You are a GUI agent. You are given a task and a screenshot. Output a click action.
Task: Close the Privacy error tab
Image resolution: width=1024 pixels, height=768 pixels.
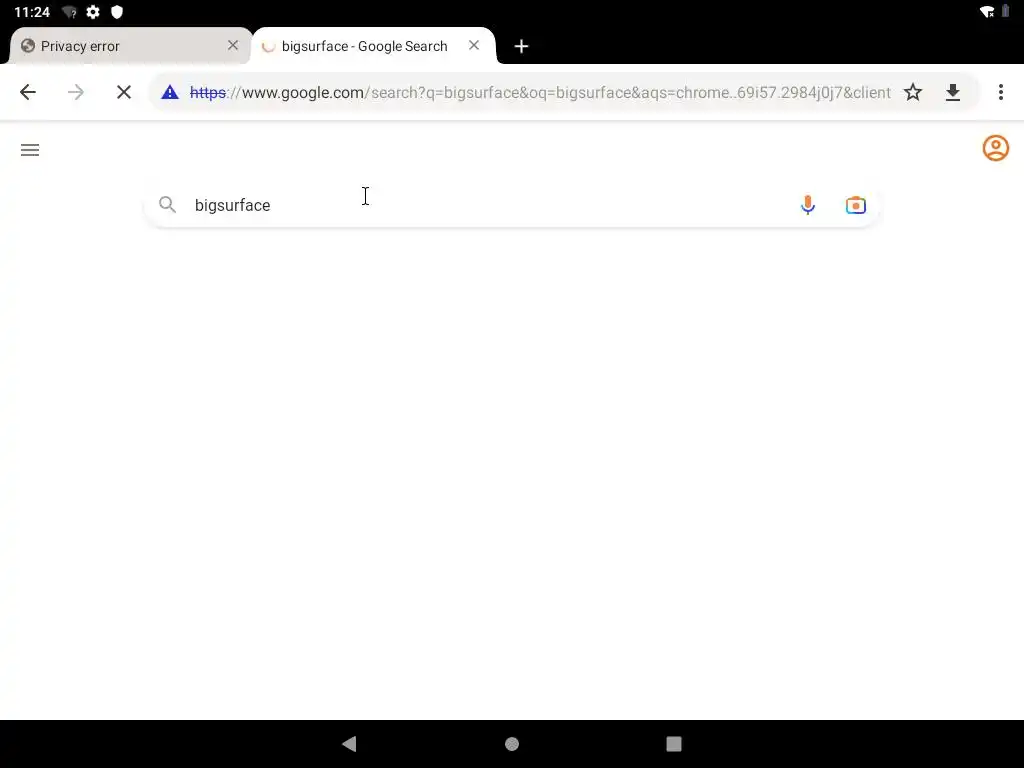coord(232,45)
